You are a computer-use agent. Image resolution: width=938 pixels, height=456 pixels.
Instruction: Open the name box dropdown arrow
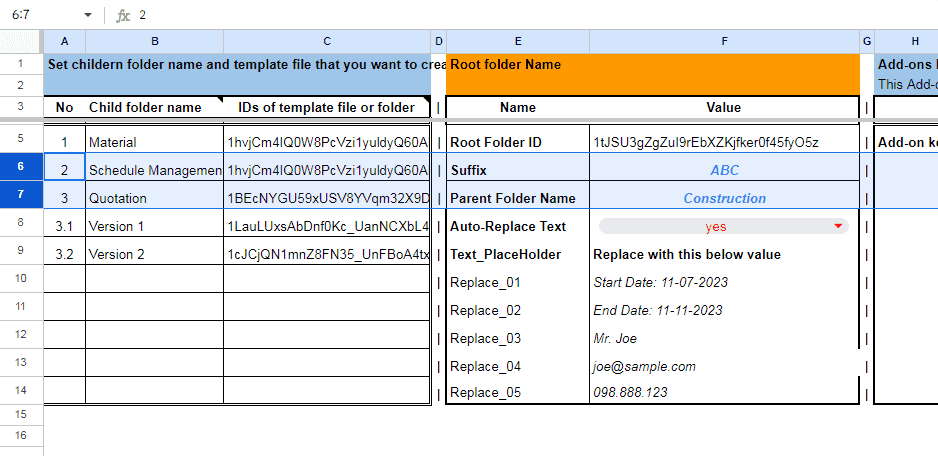click(x=88, y=16)
